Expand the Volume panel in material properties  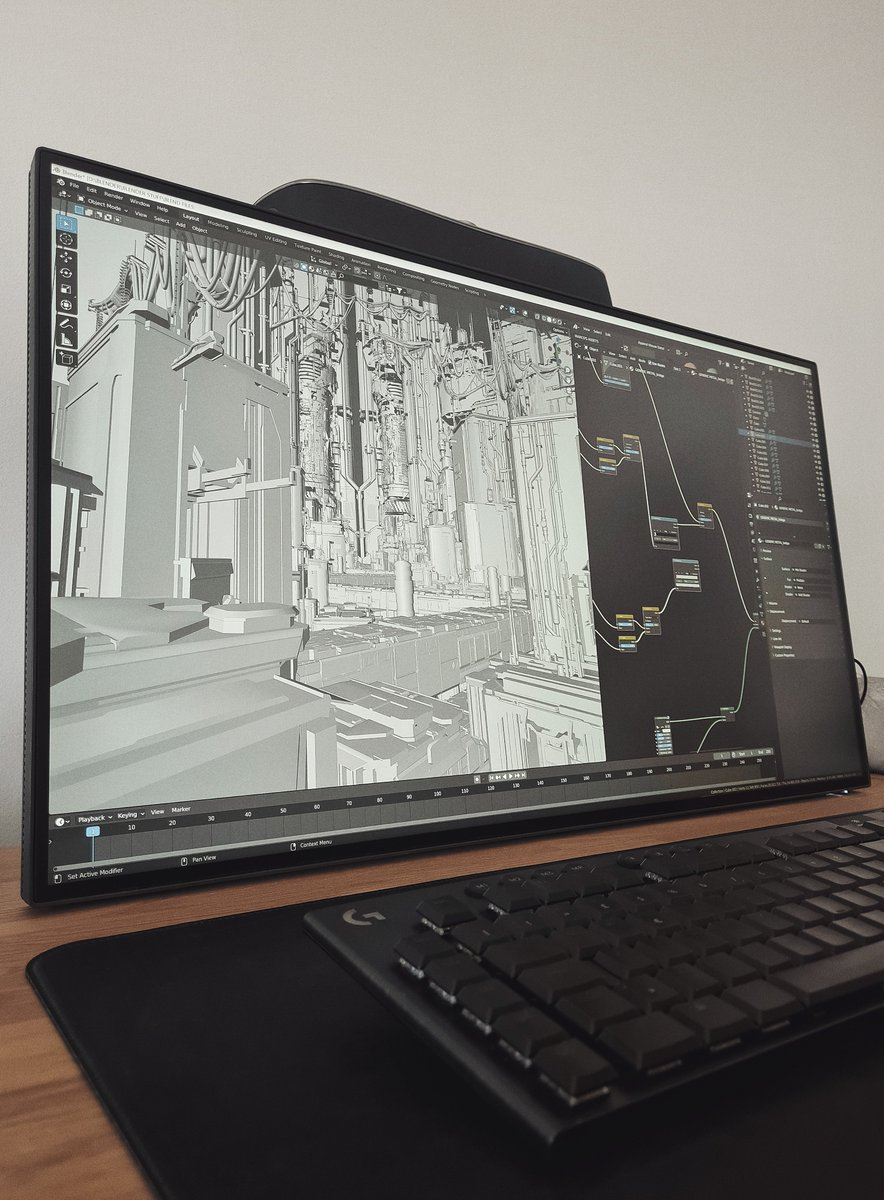(x=772, y=603)
